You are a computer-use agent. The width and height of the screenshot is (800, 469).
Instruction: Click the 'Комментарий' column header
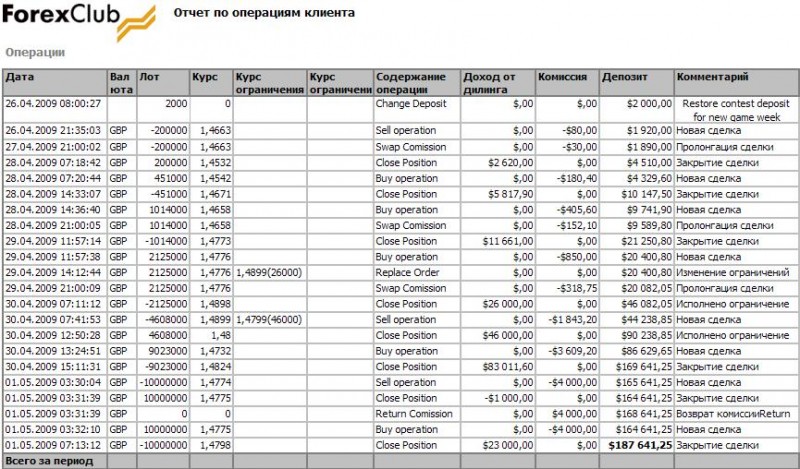(712, 76)
